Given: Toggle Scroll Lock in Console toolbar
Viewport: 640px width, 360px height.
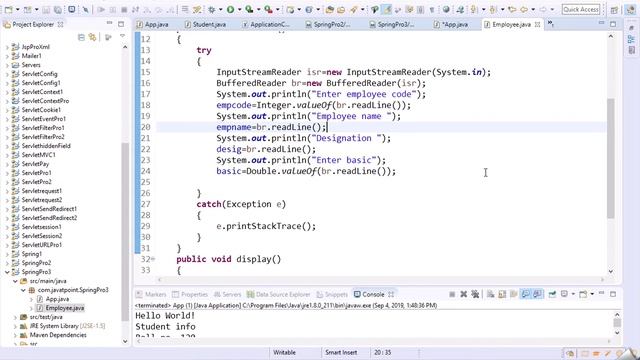Looking at the screenshot, I should tap(502, 294).
